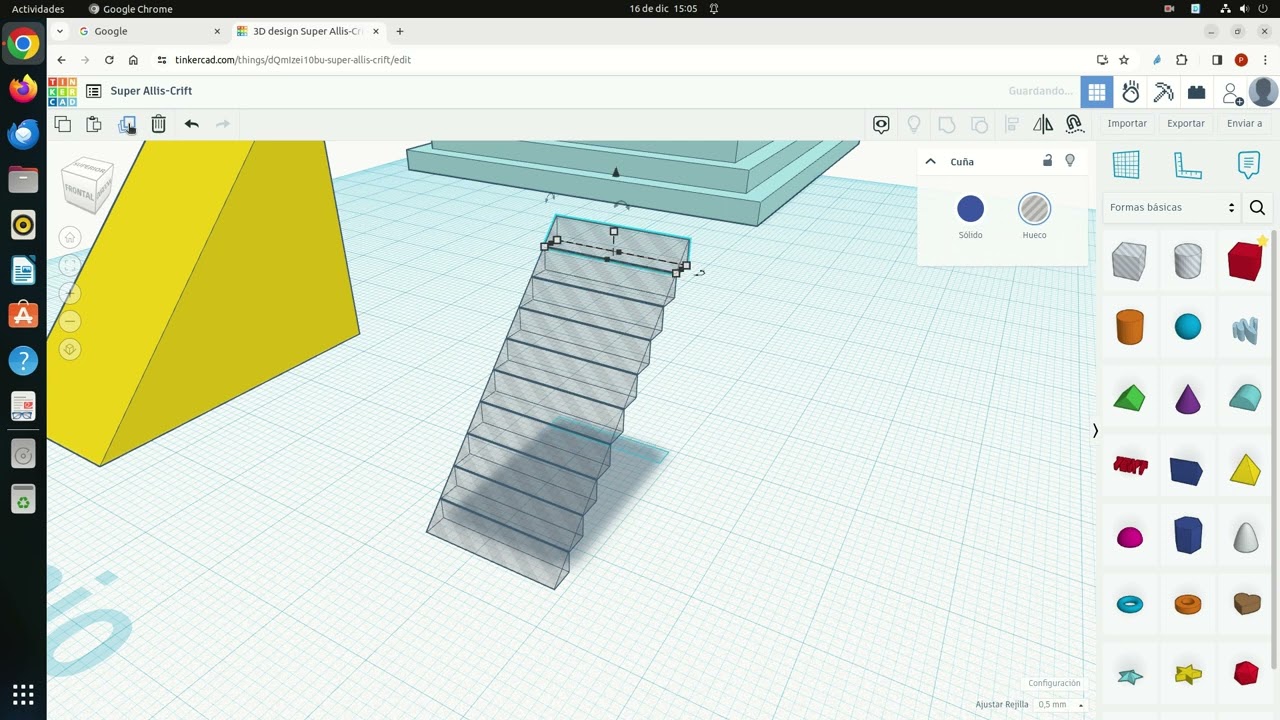The width and height of the screenshot is (1280, 720).
Task: Open the Configuración workplane settings
Action: coord(1054,683)
